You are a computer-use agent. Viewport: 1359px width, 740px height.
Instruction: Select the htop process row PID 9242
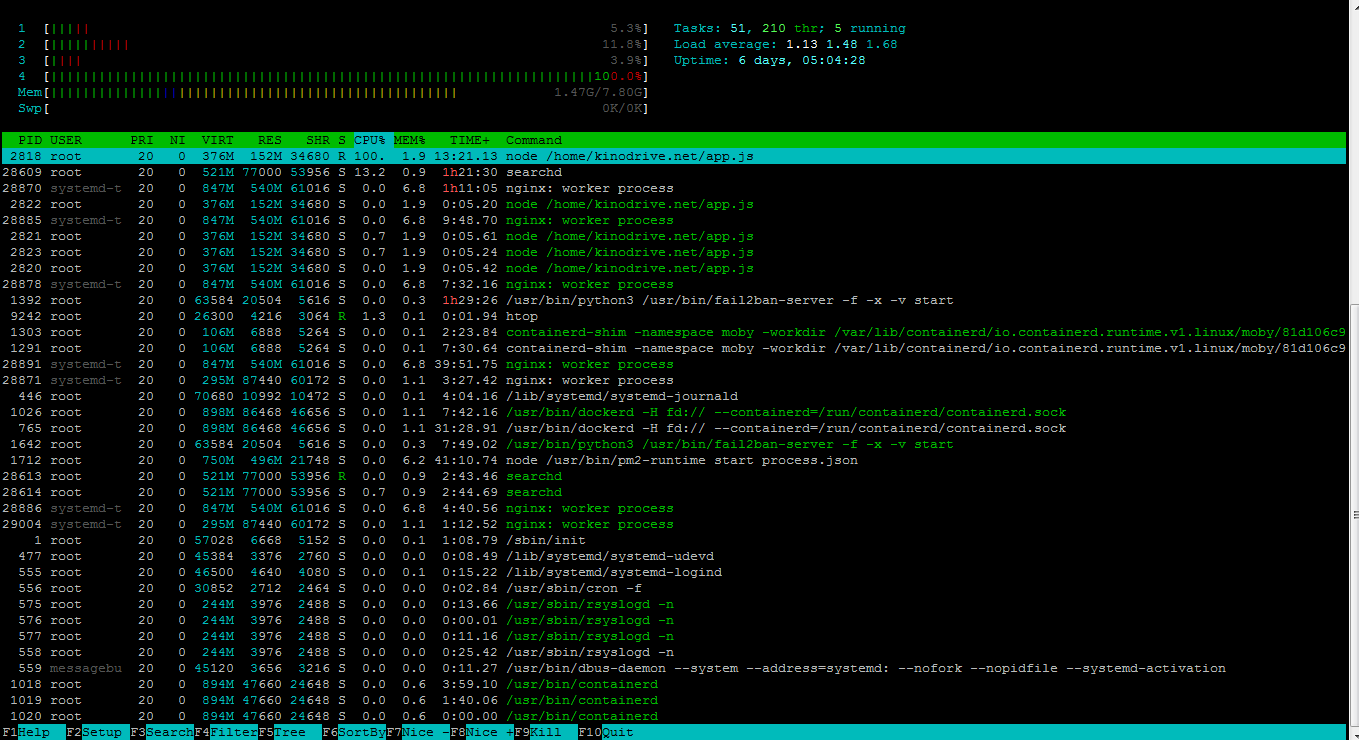[674, 316]
